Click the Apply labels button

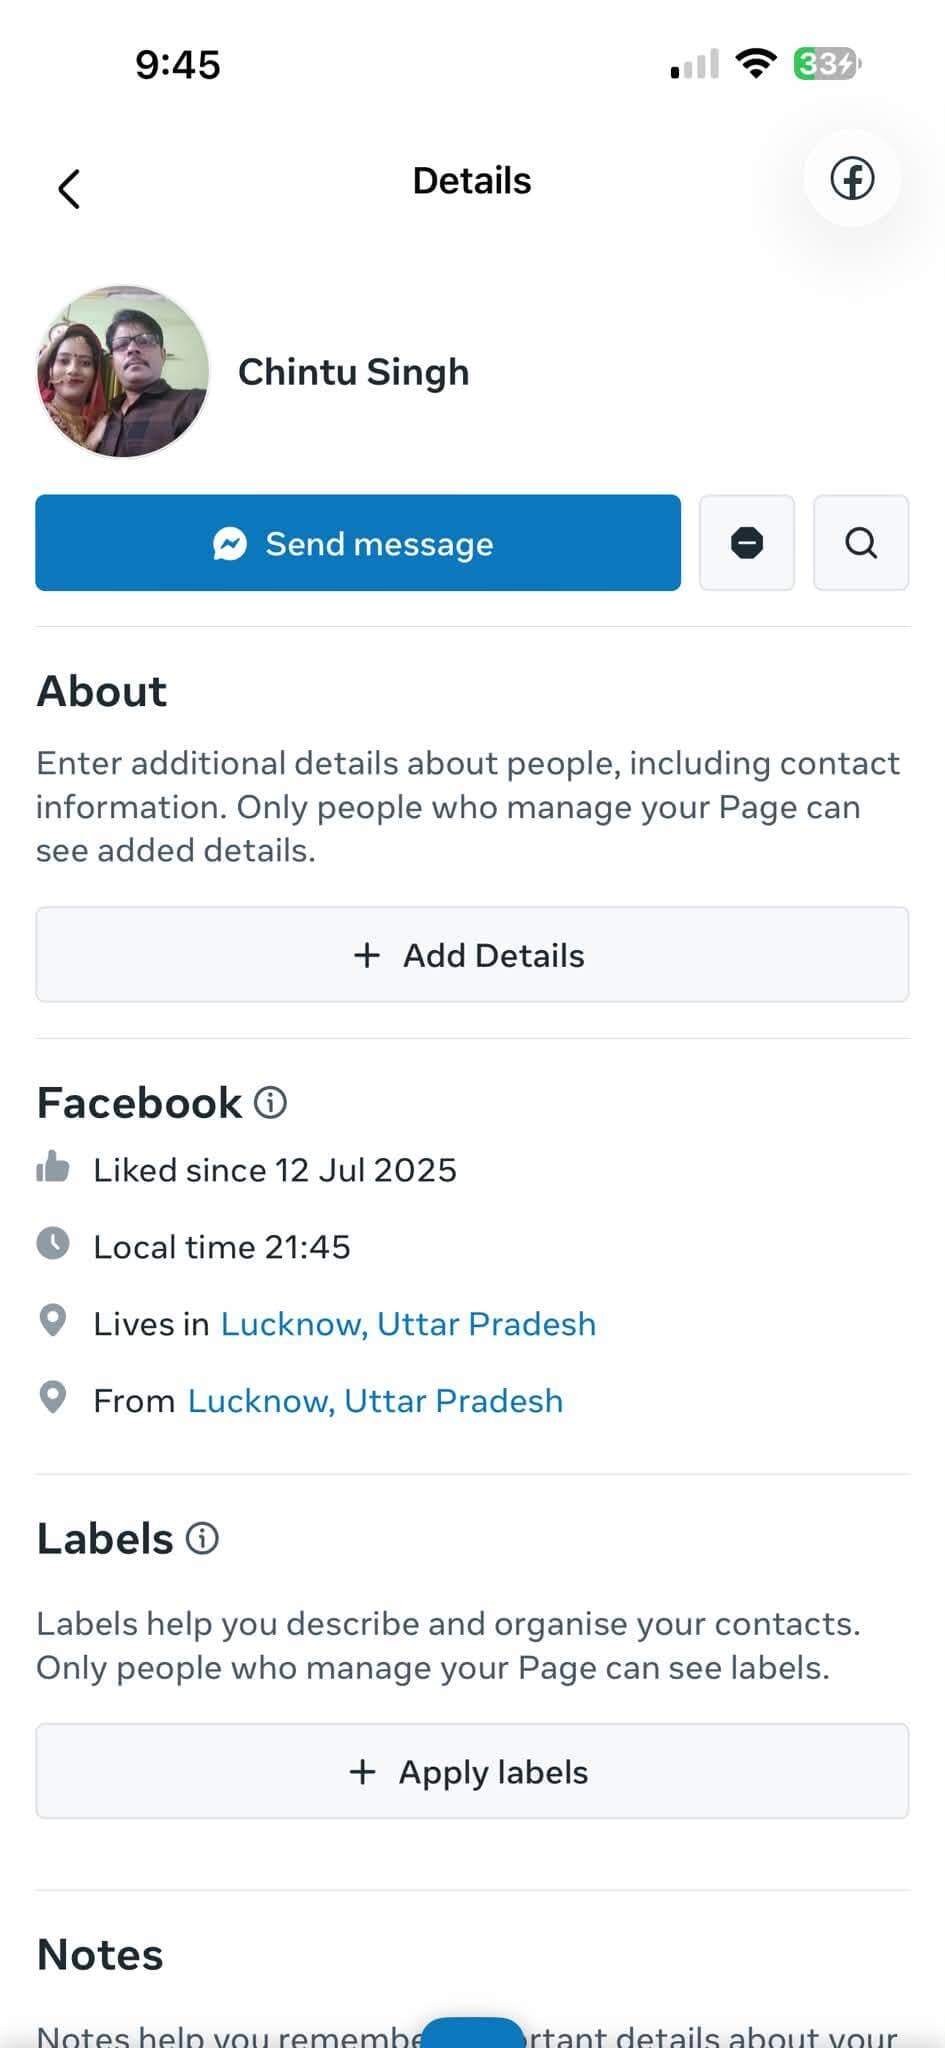[472, 1771]
